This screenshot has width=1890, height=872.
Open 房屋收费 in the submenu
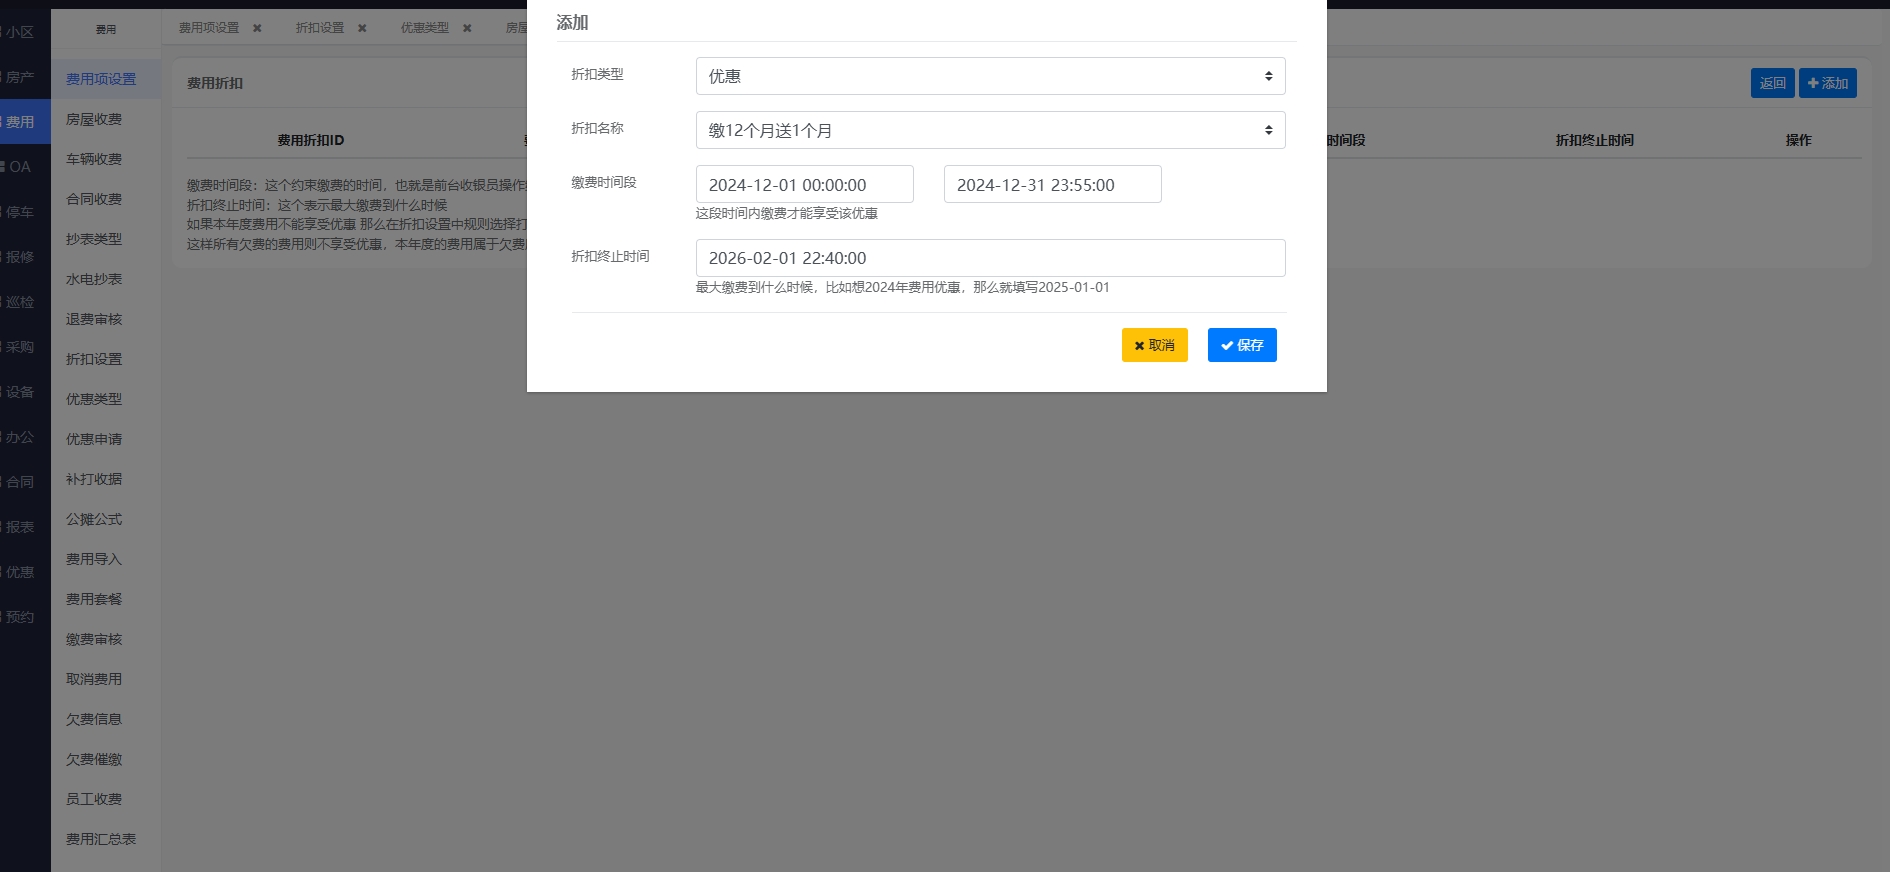pos(94,119)
